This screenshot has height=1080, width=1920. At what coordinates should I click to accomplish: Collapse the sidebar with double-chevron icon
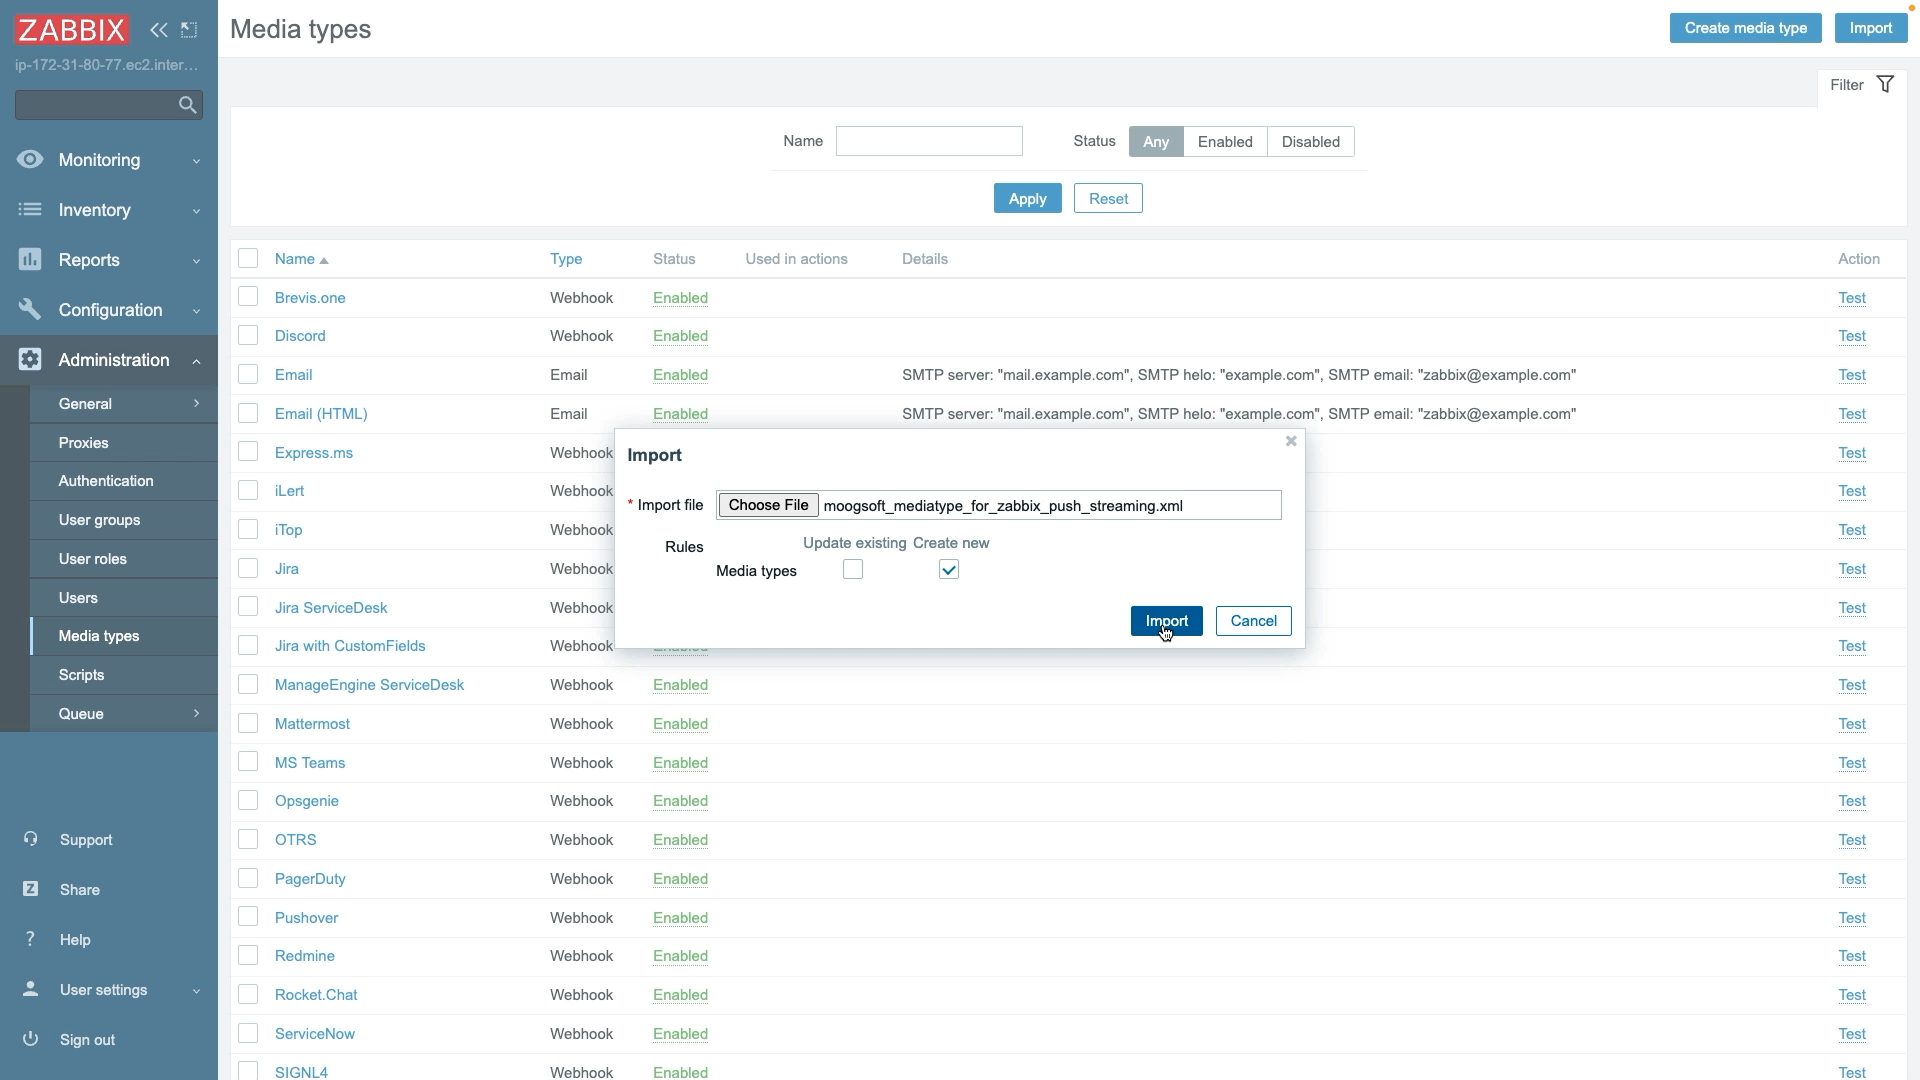coord(158,30)
